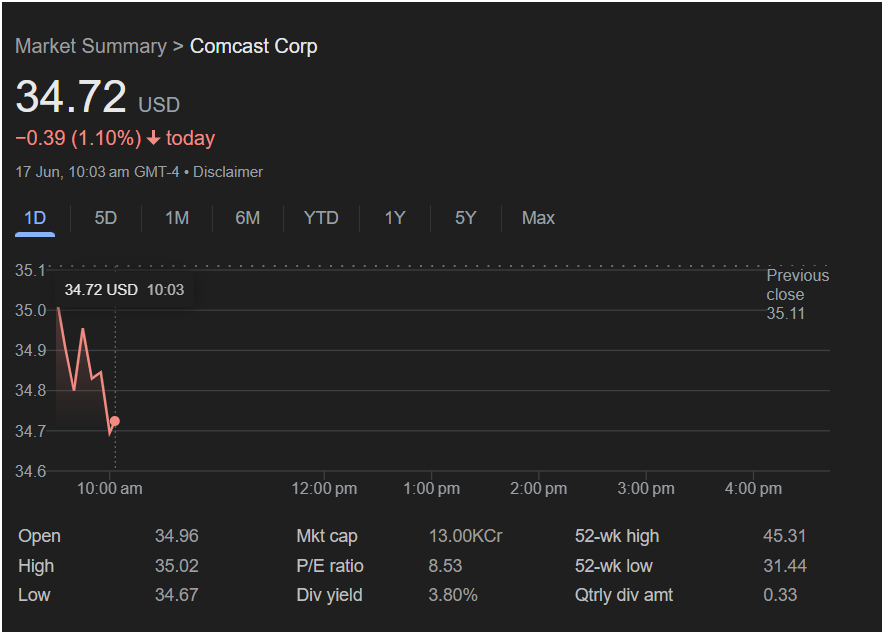This screenshot has height=634, width=884.
Task: Click the red down arrow beside today
Action: tap(153, 138)
